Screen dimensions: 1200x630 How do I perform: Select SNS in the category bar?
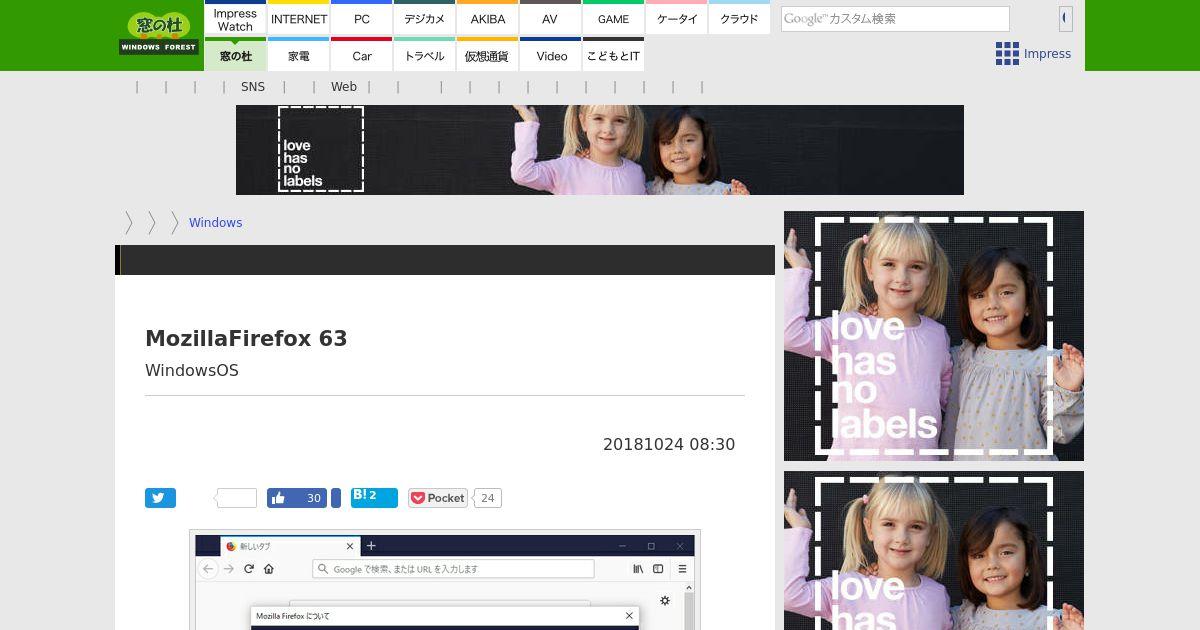[253, 87]
